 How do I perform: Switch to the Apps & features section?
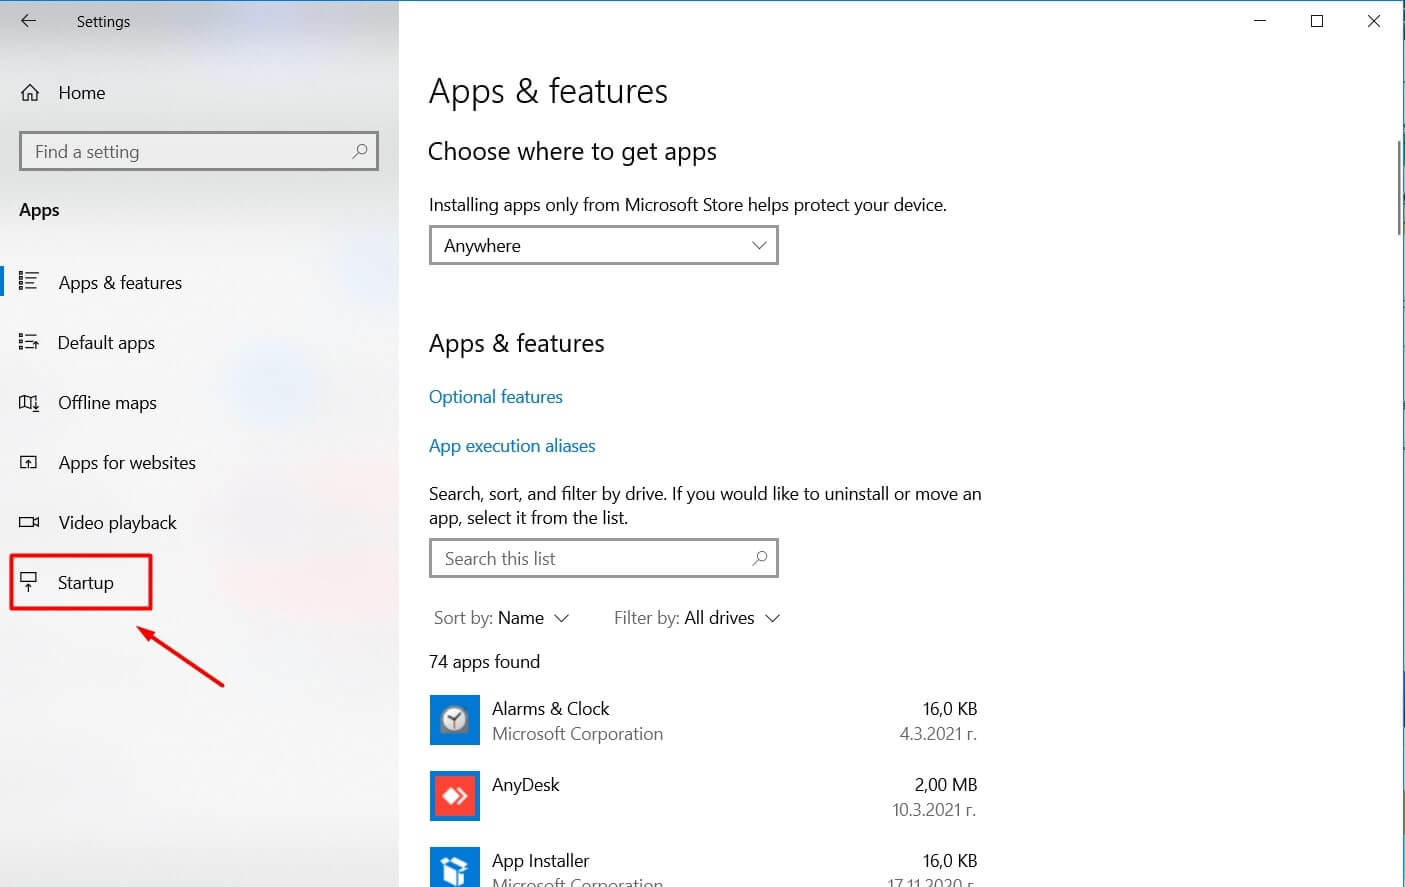point(120,282)
